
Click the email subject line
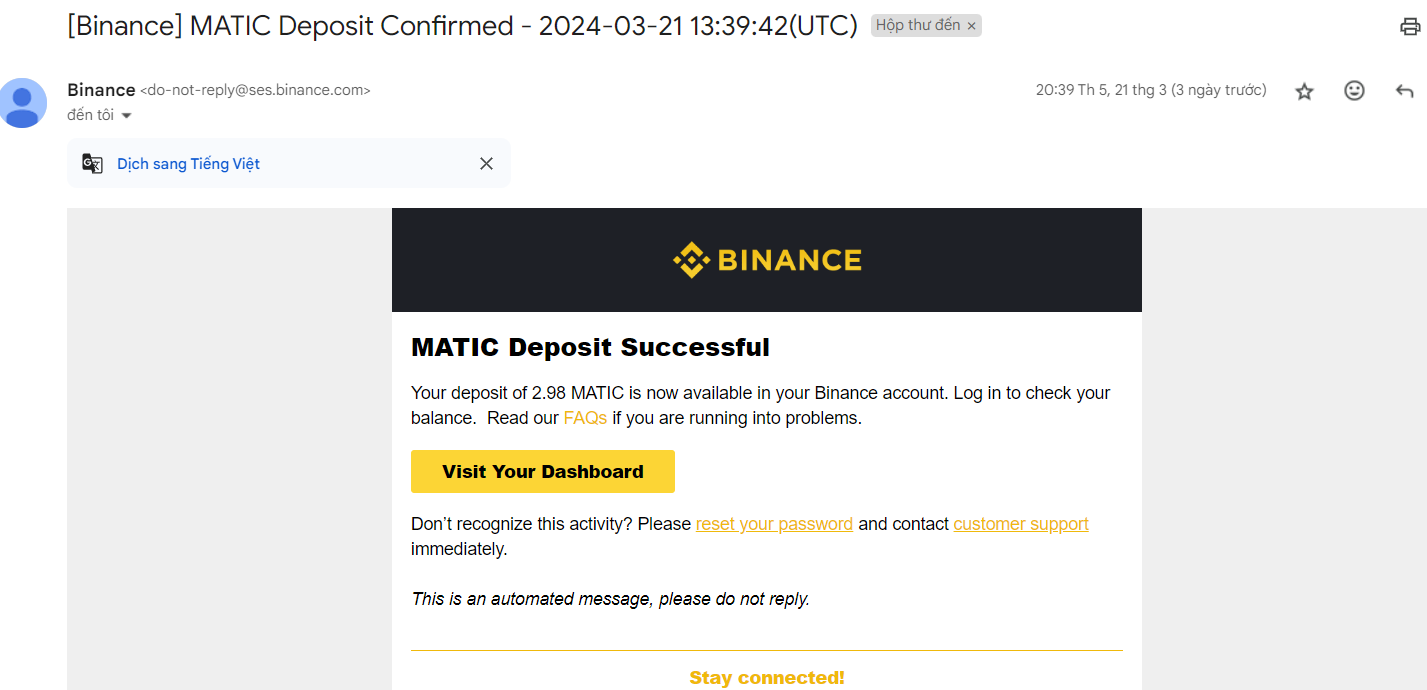(462, 26)
